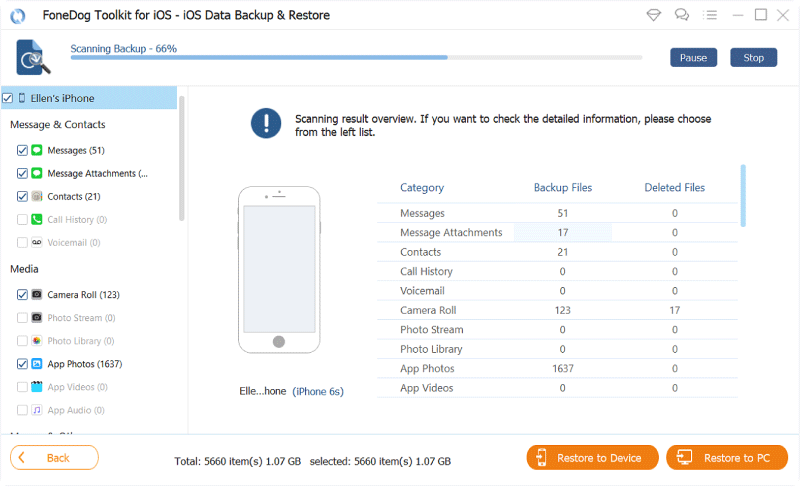Toggle the Ellen's iPhone checkbox
The image size is (800, 487).
click(x=8, y=98)
